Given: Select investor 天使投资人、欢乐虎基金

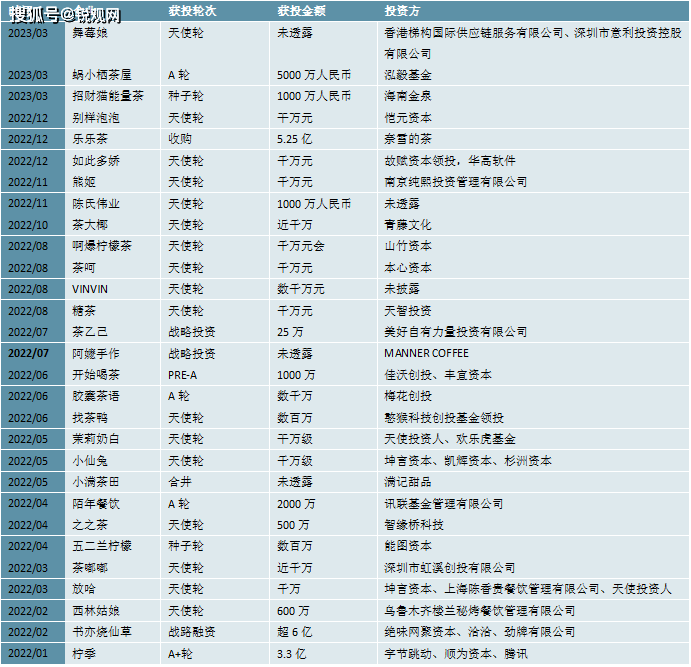Looking at the screenshot, I should (450, 439).
